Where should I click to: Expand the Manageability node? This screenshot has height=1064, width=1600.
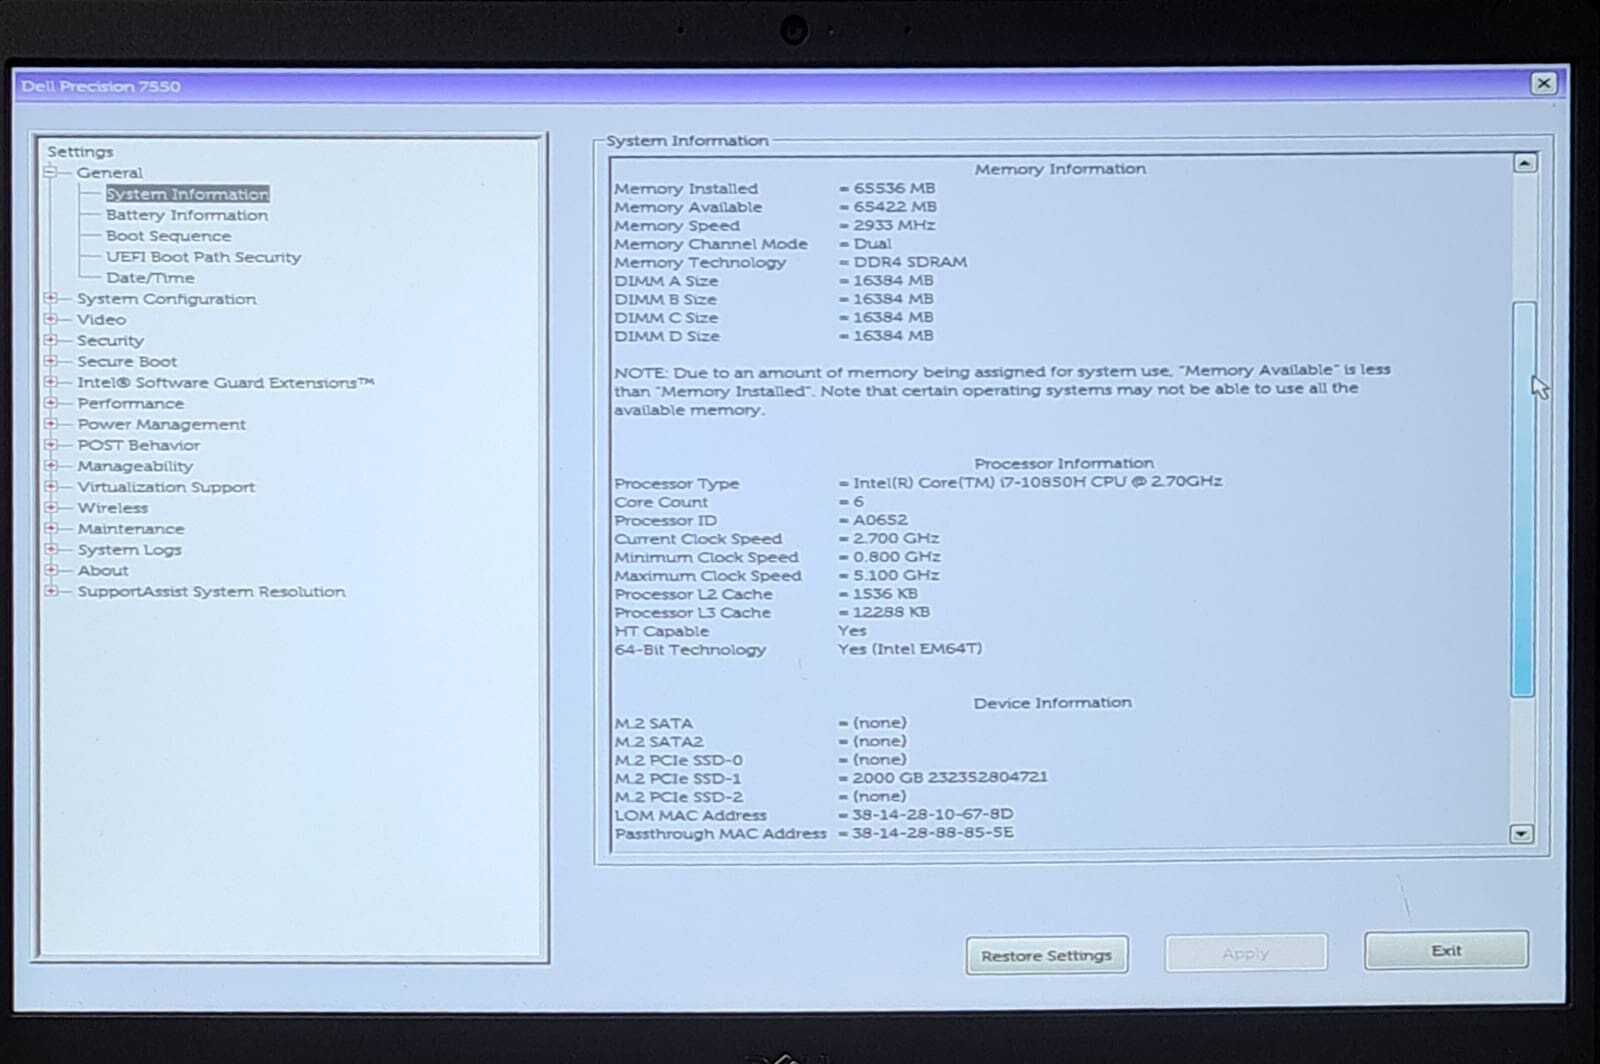click(50, 466)
